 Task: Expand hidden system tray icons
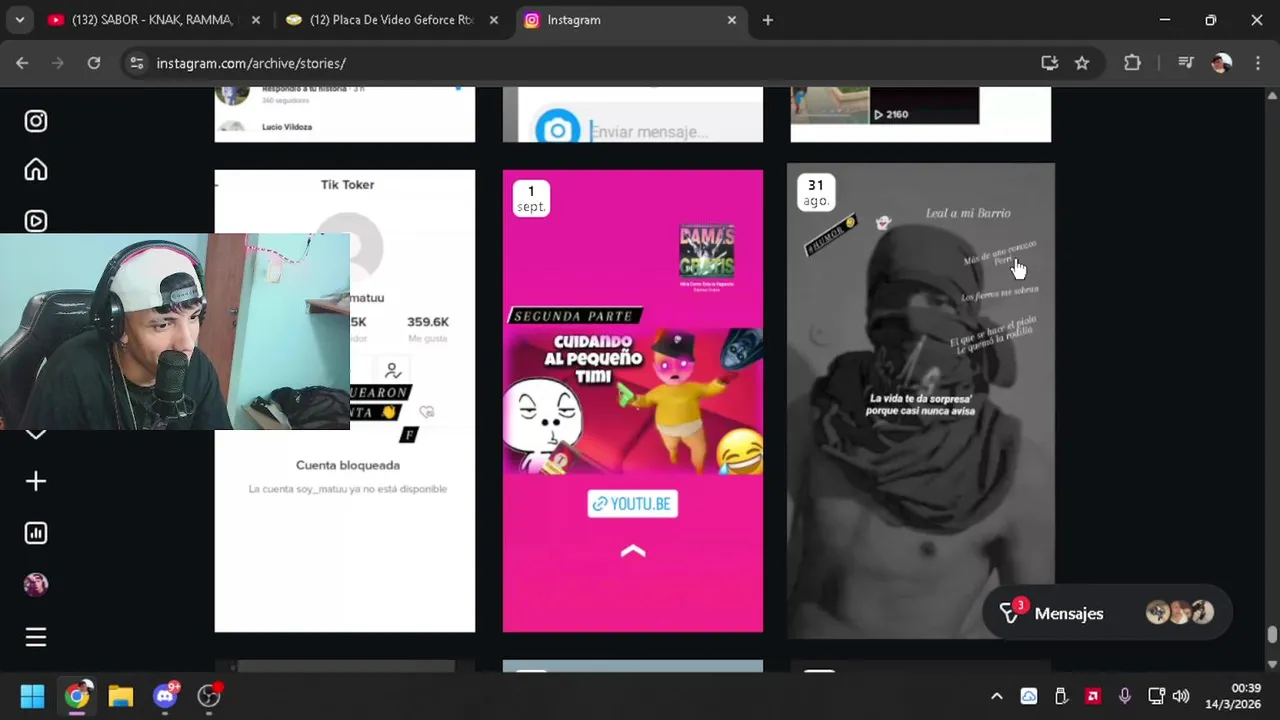pos(996,696)
